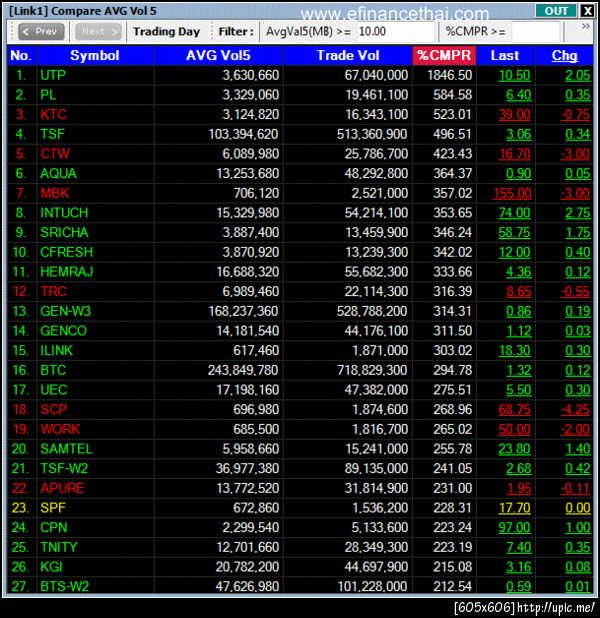Open UTP last price 10.50
600x618 pixels.
click(x=514, y=75)
